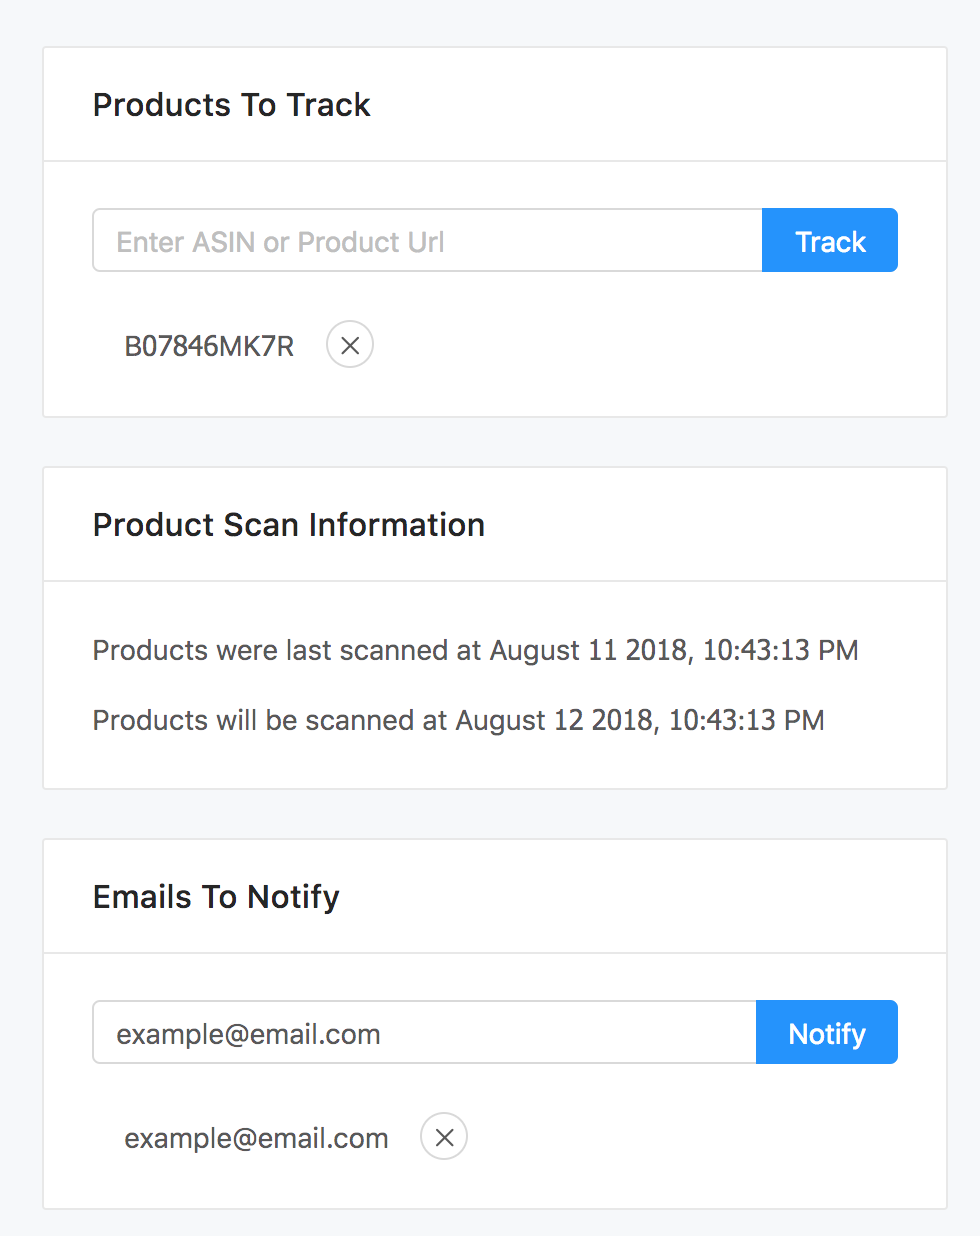The width and height of the screenshot is (980, 1236).
Task: Focus the ASIN or Product Url field
Action: (428, 240)
